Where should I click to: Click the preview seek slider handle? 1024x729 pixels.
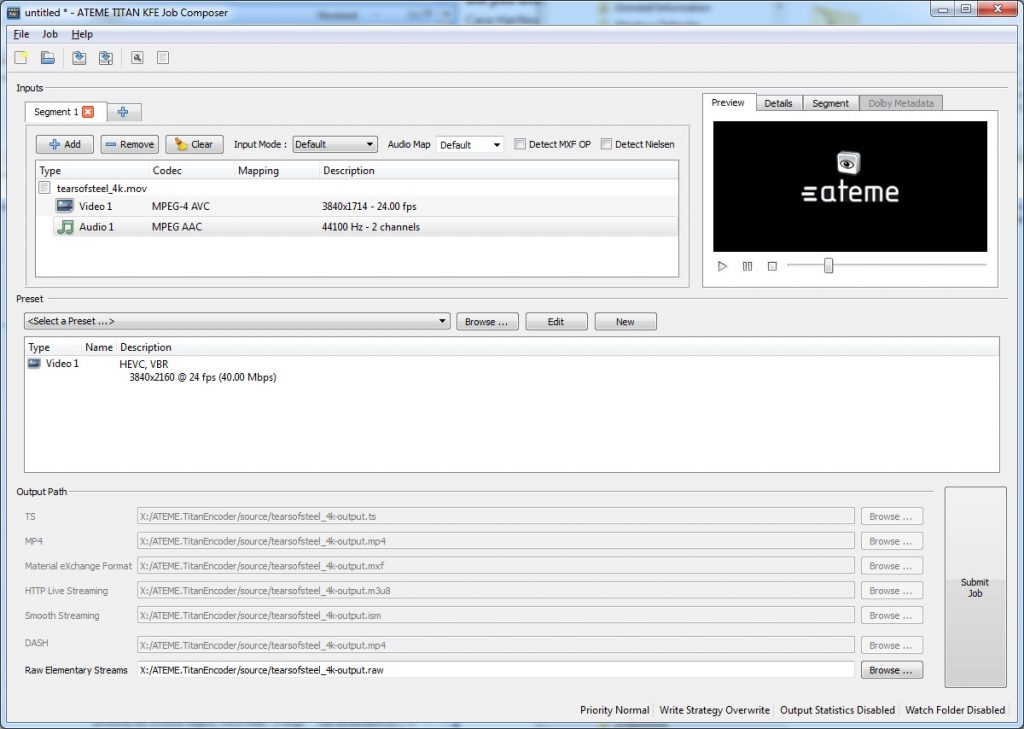(x=828, y=265)
